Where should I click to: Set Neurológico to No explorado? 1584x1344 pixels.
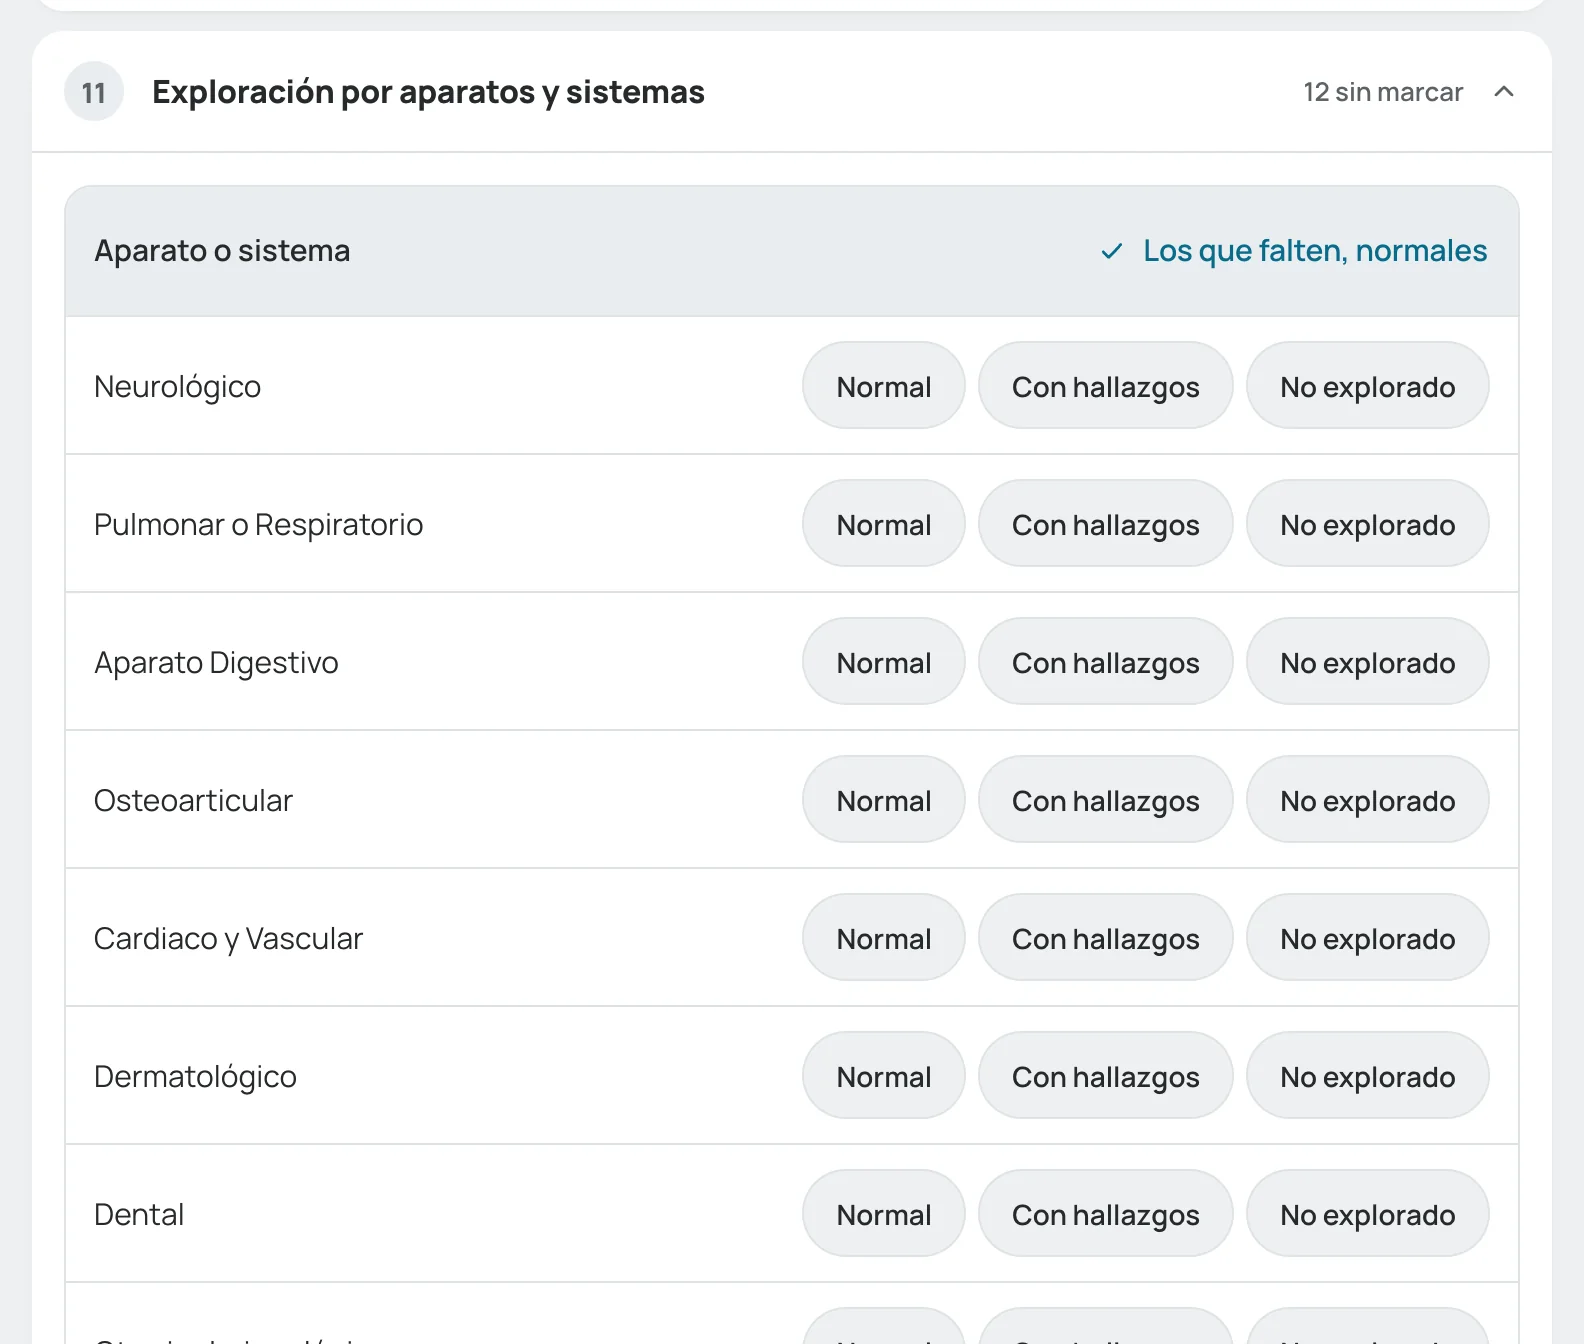pos(1368,386)
